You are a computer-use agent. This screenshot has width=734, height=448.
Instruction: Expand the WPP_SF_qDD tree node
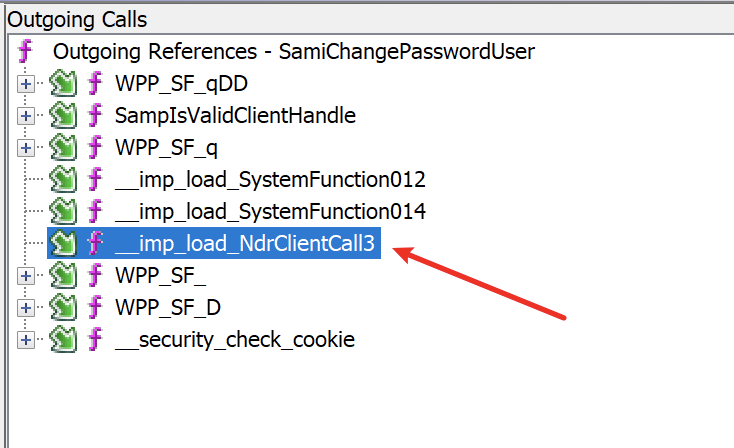[x=26, y=84]
